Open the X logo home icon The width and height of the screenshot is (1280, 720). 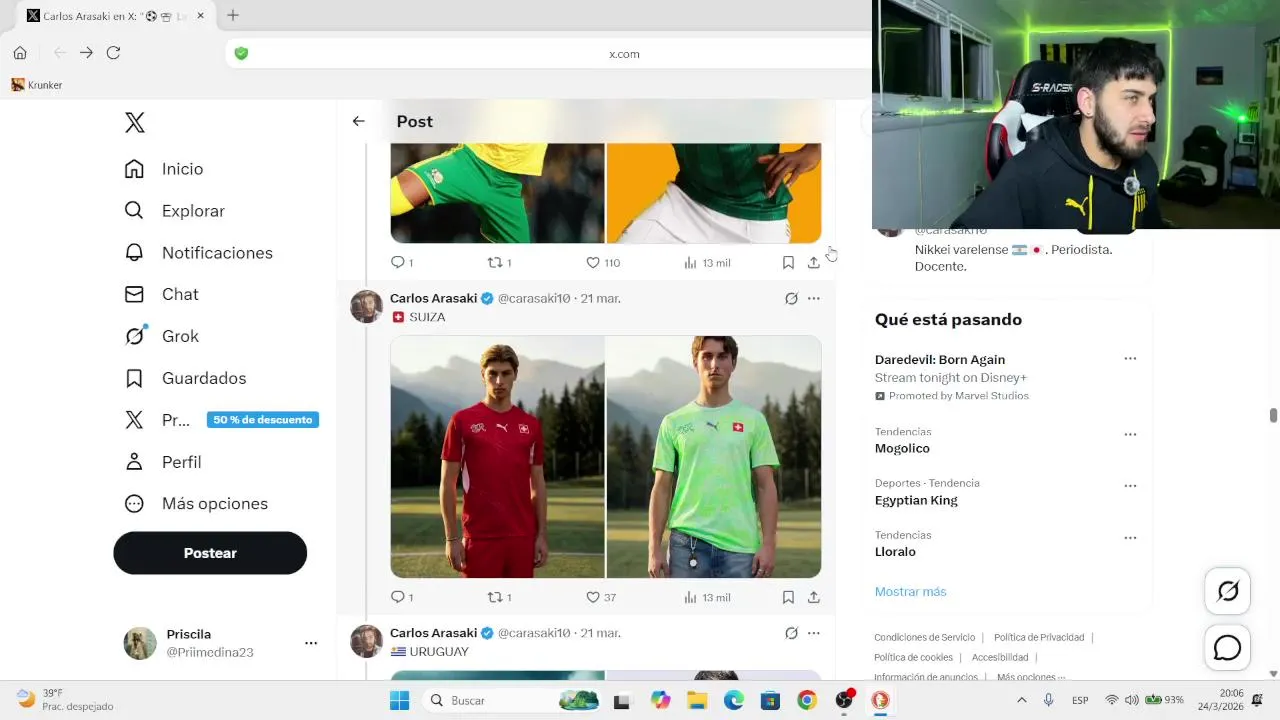[x=135, y=123]
